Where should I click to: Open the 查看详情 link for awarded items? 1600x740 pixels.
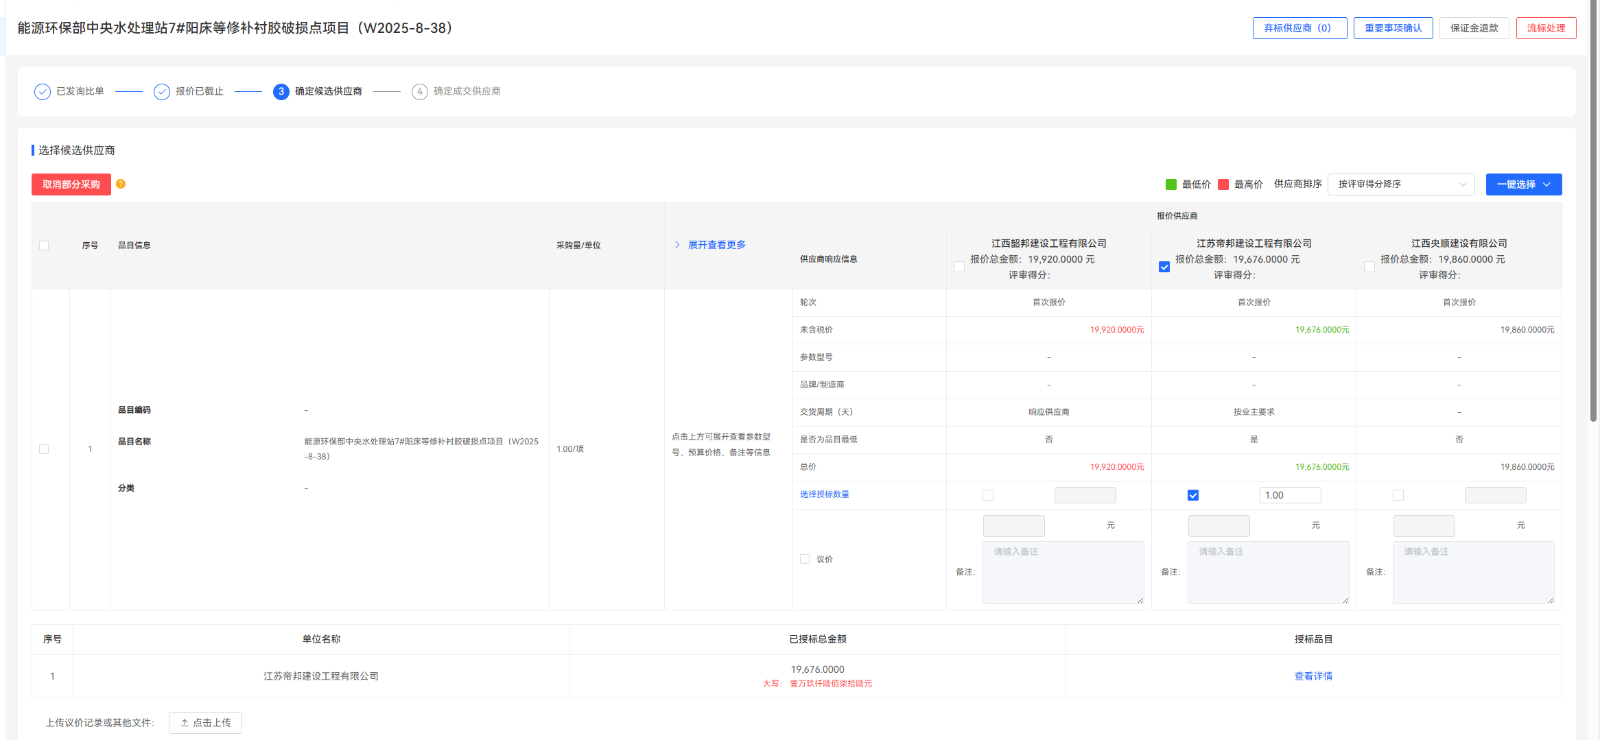pos(1313,677)
